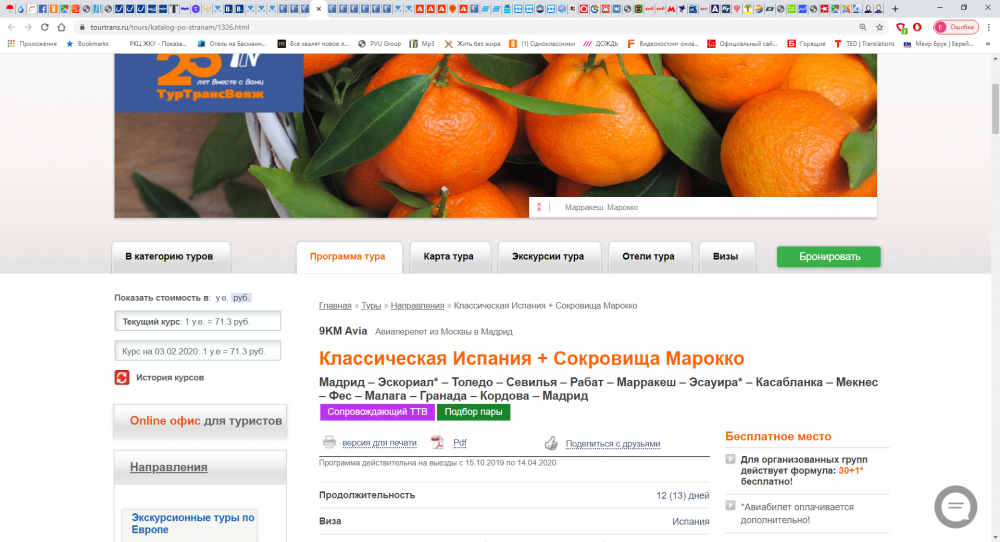Switch price currency to у.е.
1000x542 pixels.
click(221, 298)
